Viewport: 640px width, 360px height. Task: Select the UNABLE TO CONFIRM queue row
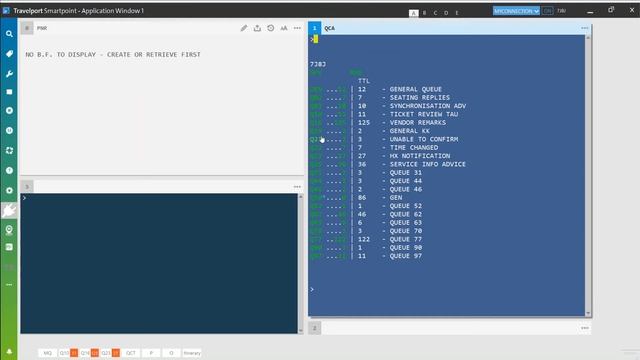tap(384, 139)
